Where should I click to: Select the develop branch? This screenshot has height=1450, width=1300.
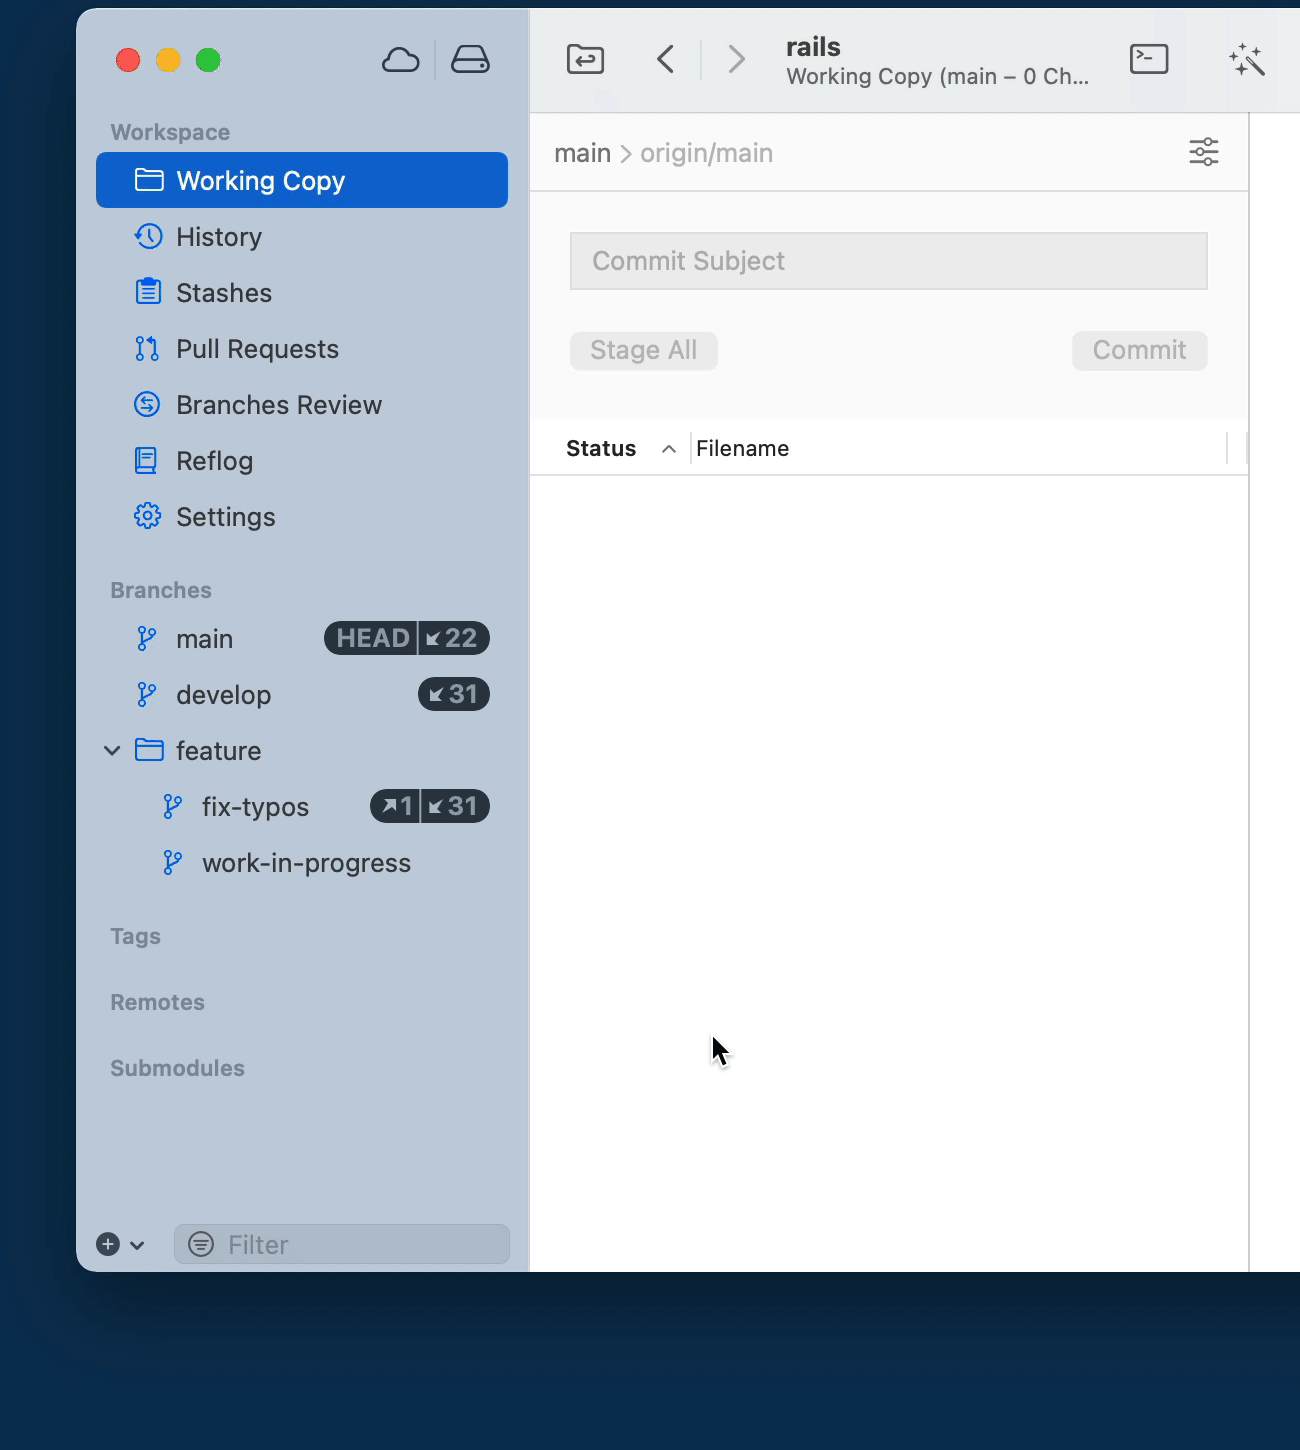[x=223, y=695]
